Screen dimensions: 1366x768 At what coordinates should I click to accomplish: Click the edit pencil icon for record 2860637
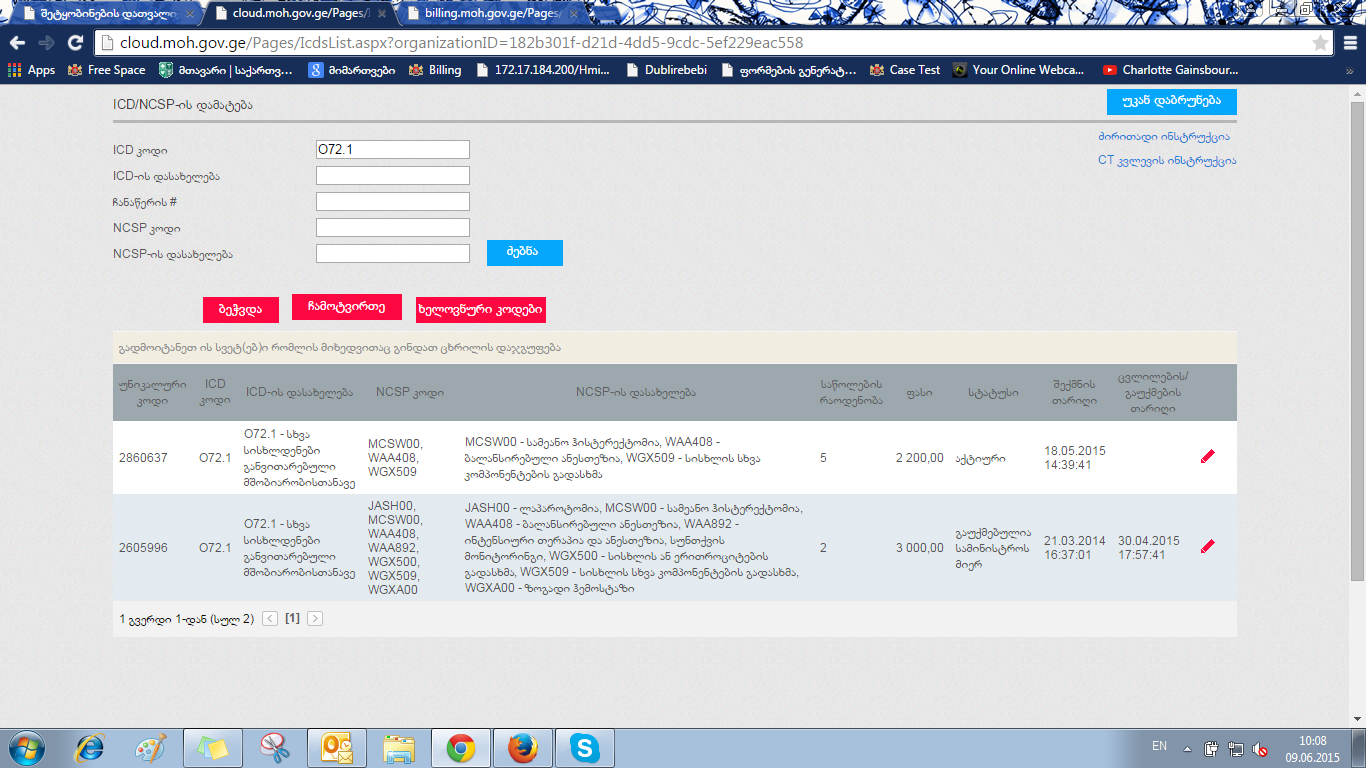coord(1207,457)
